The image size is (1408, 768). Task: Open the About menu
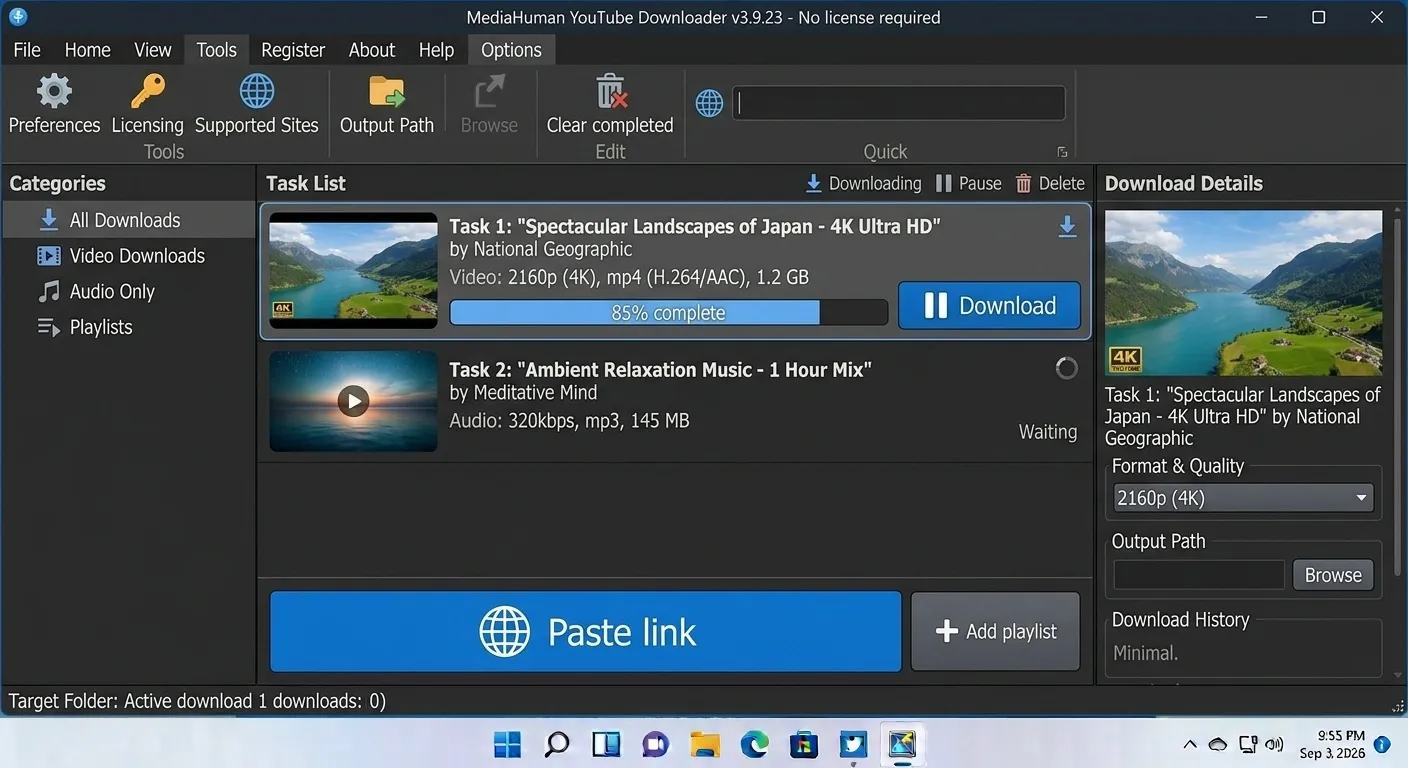pyautogui.click(x=372, y=50)
